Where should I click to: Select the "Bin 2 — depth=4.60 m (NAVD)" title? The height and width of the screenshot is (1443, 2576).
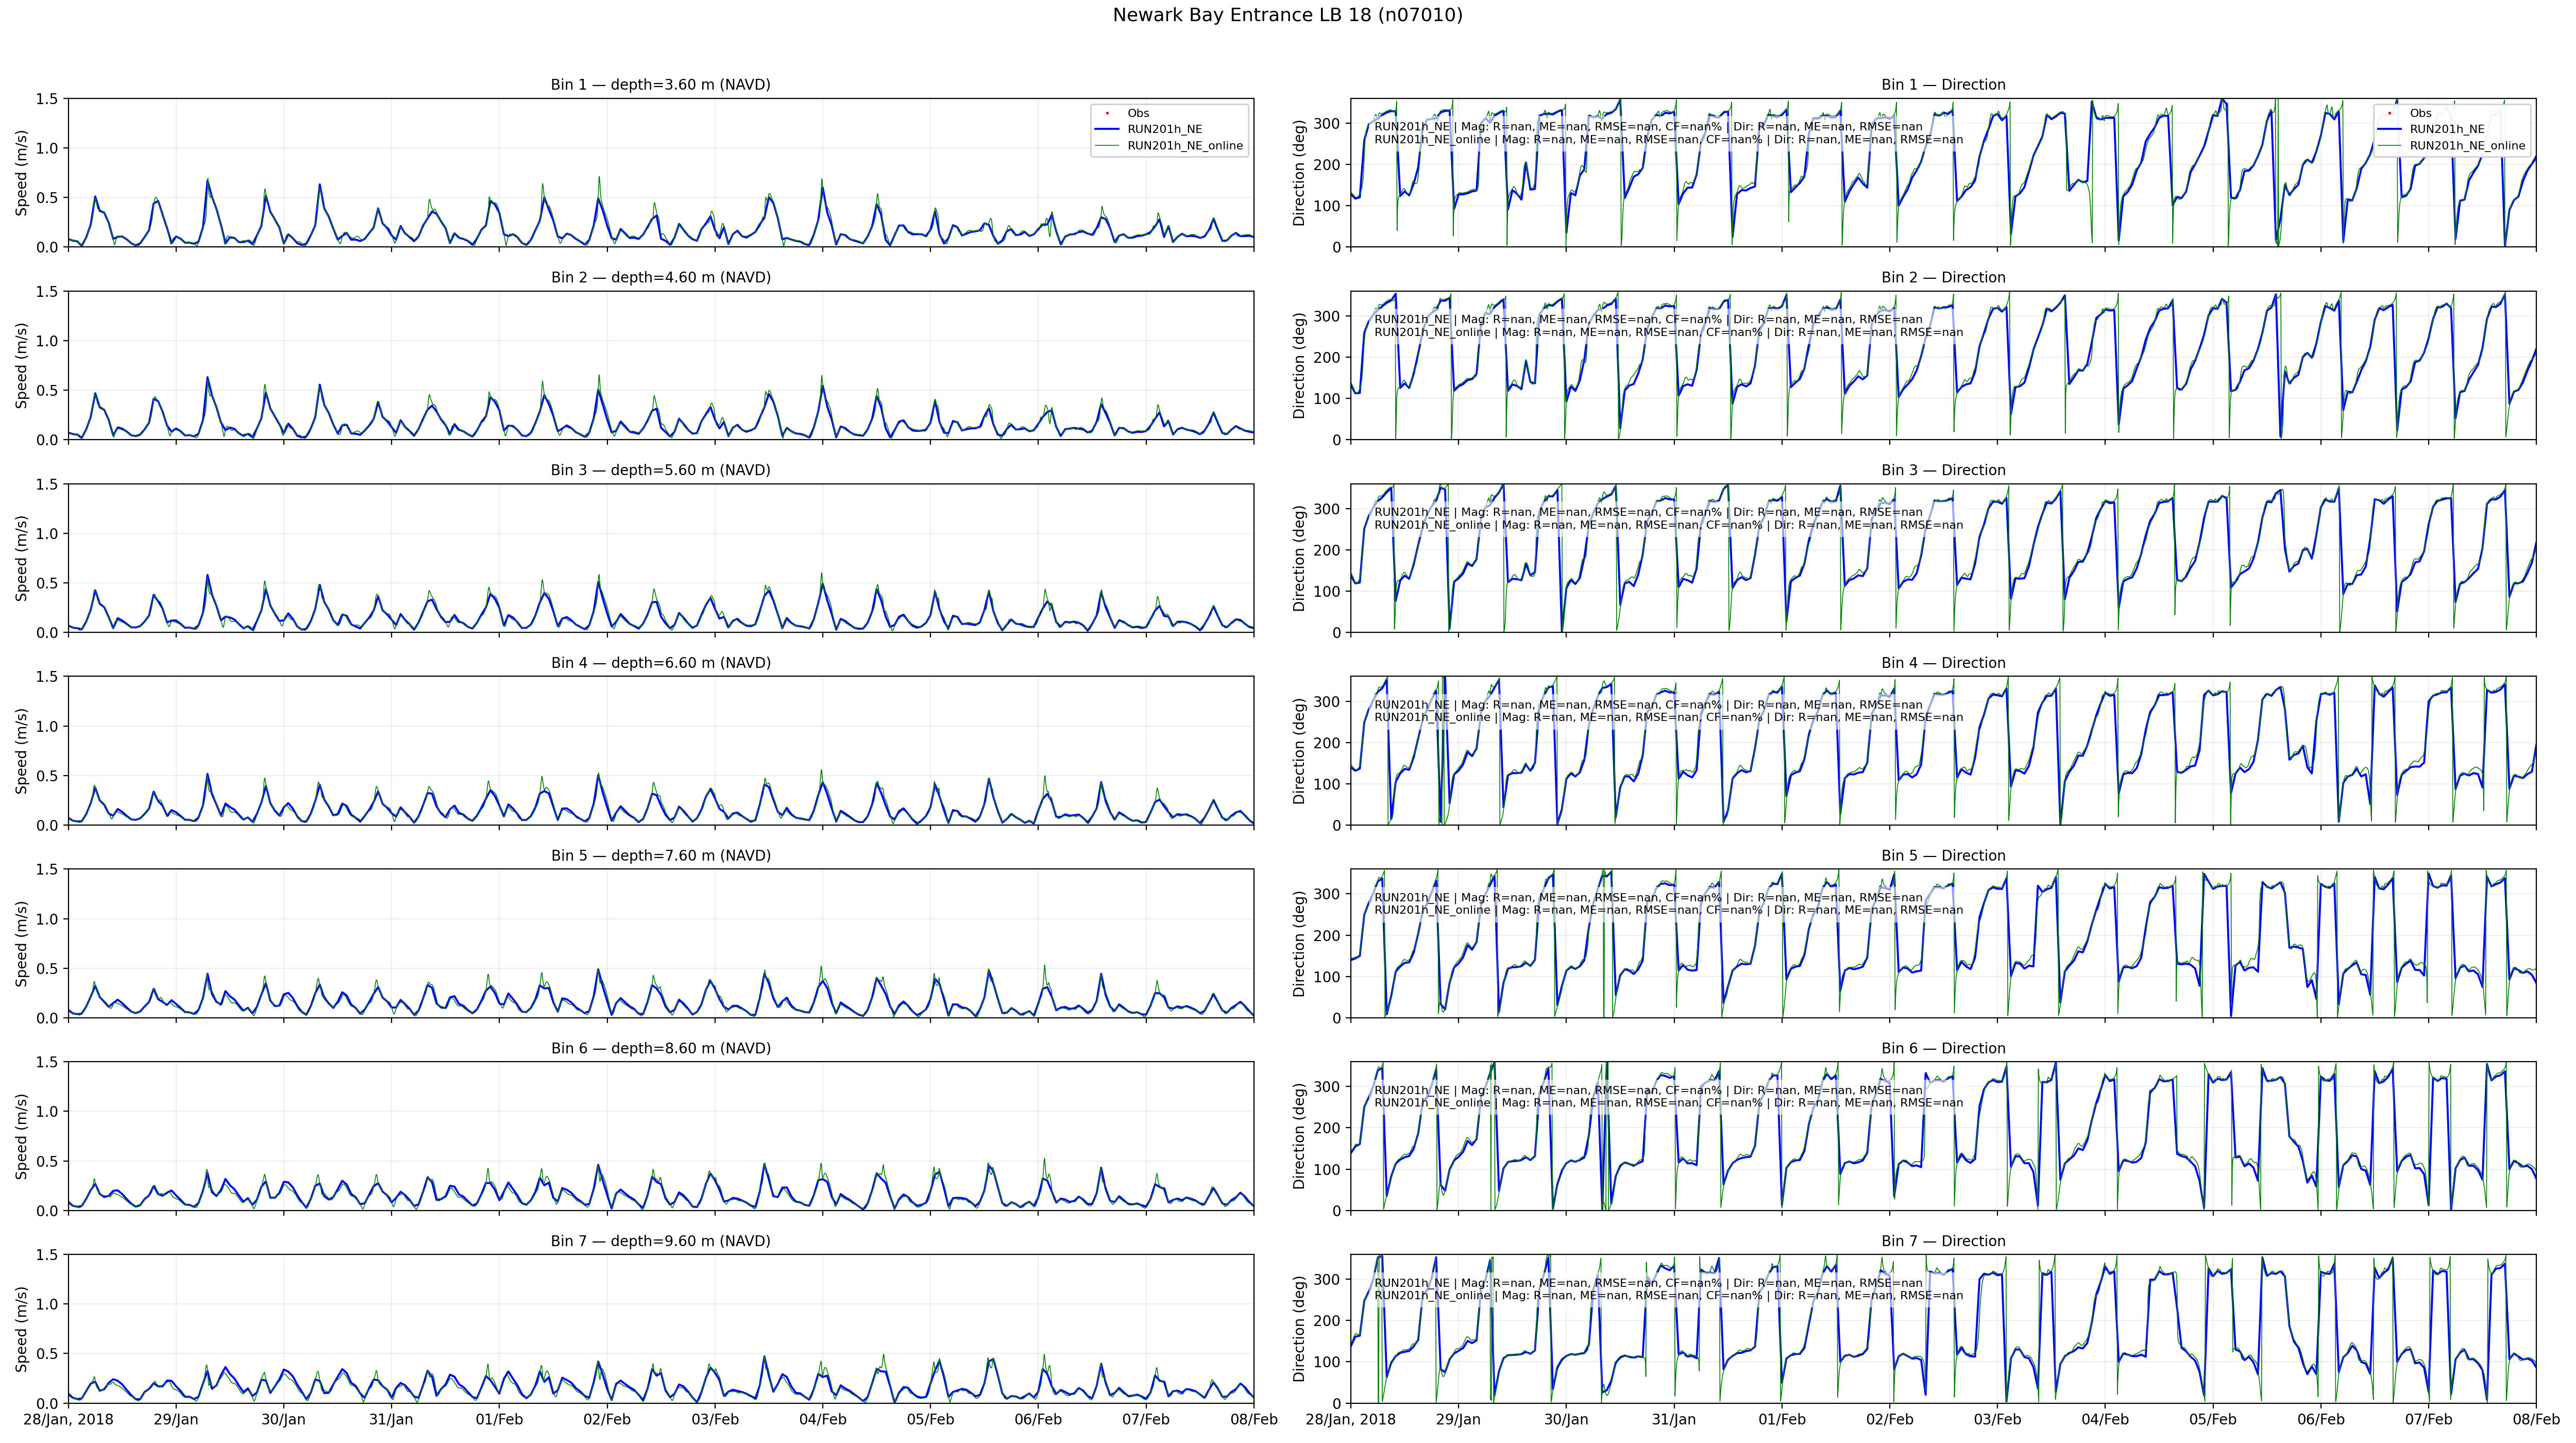(660, 278)
